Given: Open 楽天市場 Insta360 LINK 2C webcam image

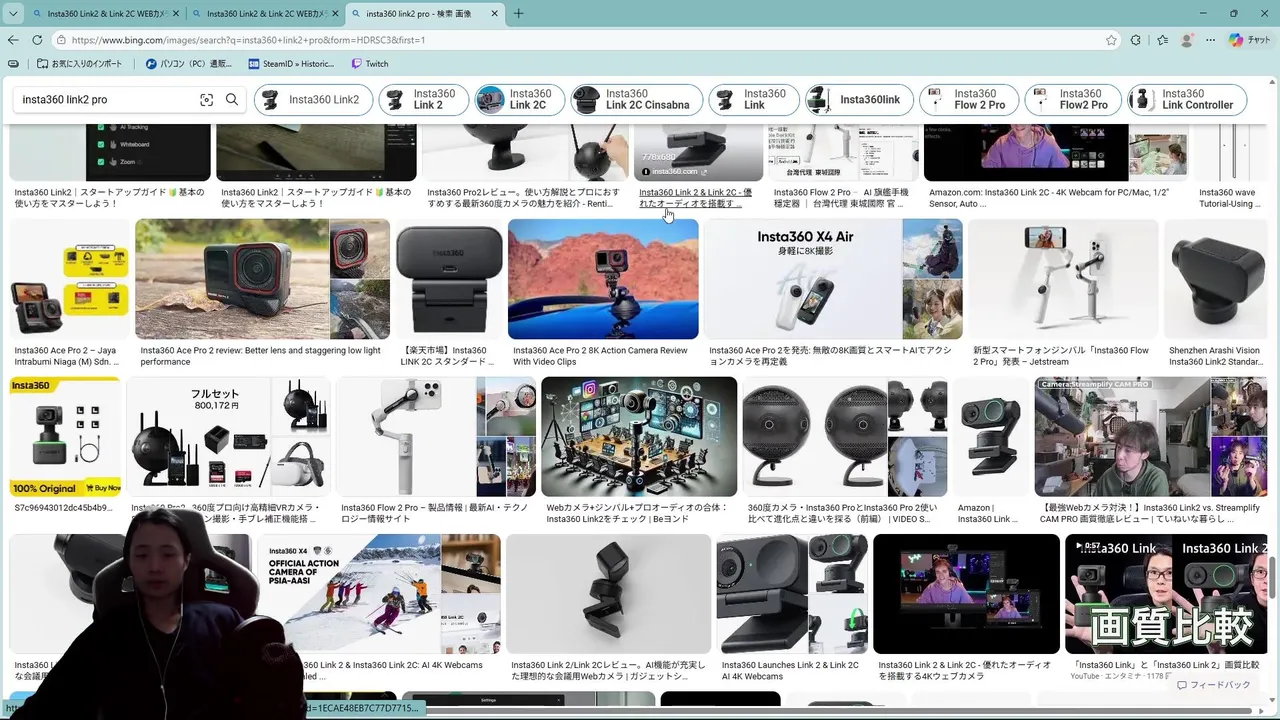Looking at the screenshot, I should [x=449, y=279].
